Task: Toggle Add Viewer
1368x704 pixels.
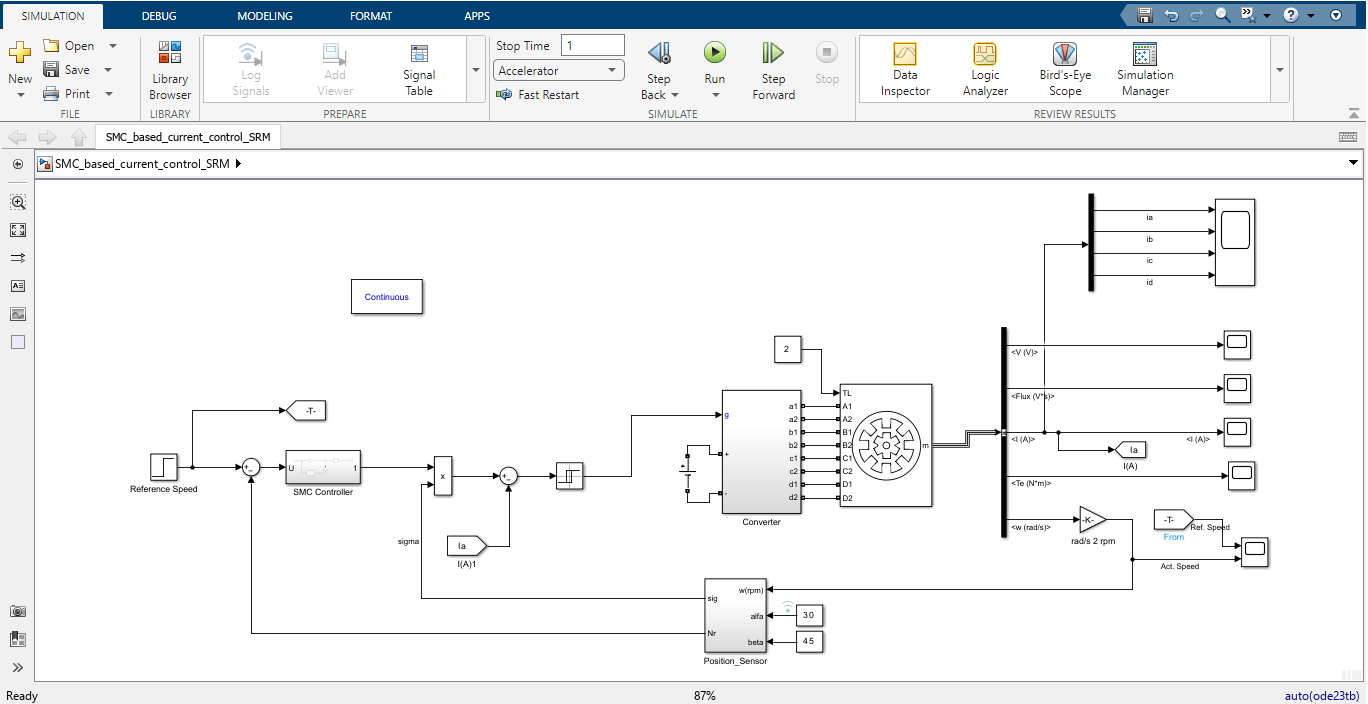Action: click(334, 69)
